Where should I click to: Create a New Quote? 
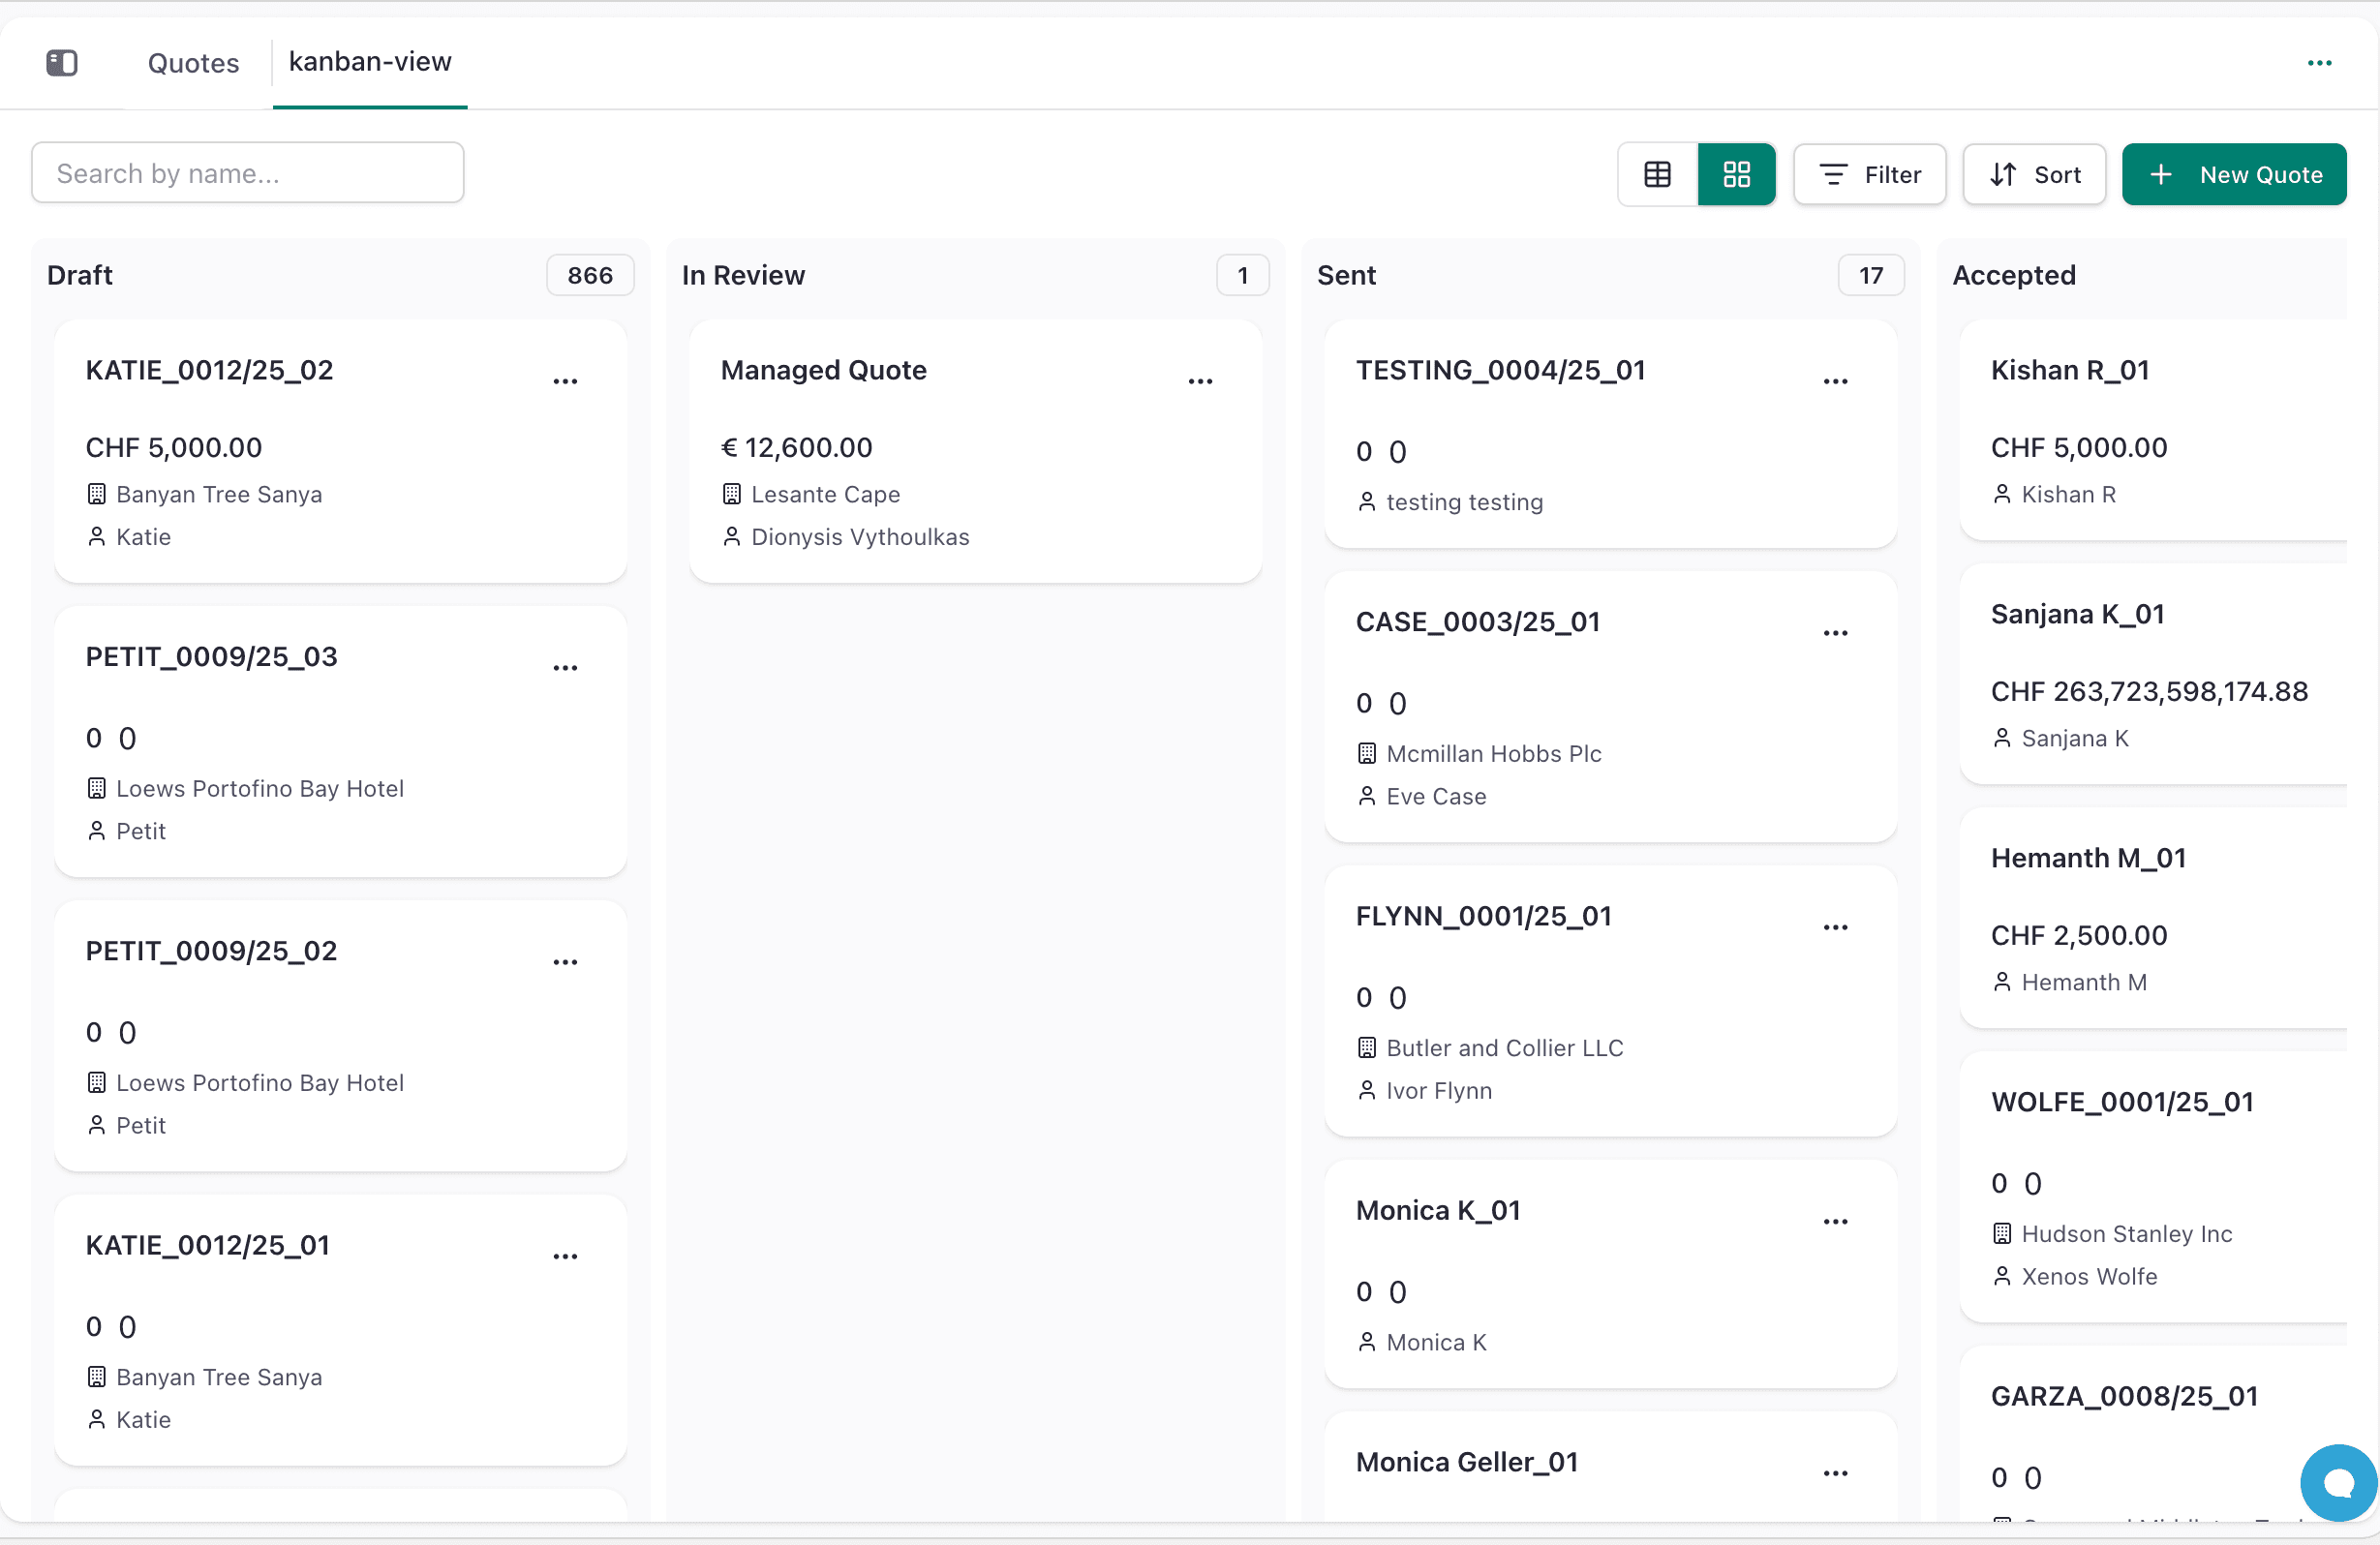click(2233, 174)
